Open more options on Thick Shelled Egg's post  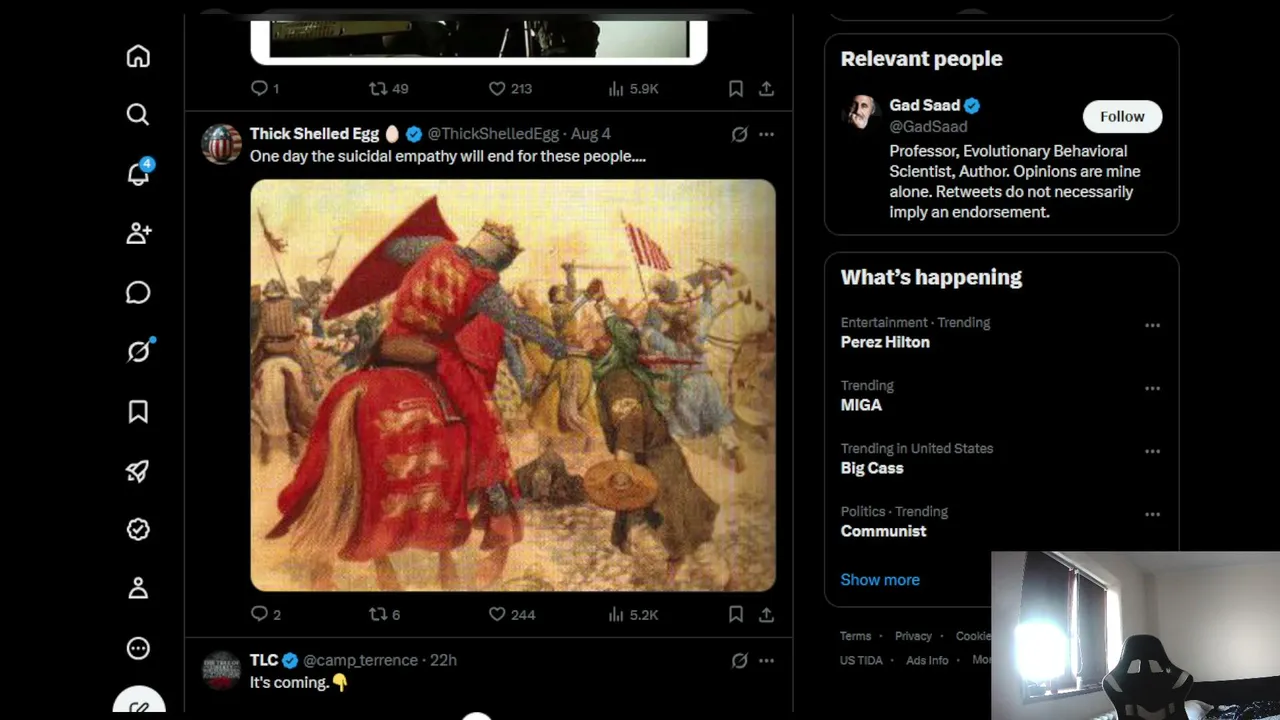[x=766, y=134]
